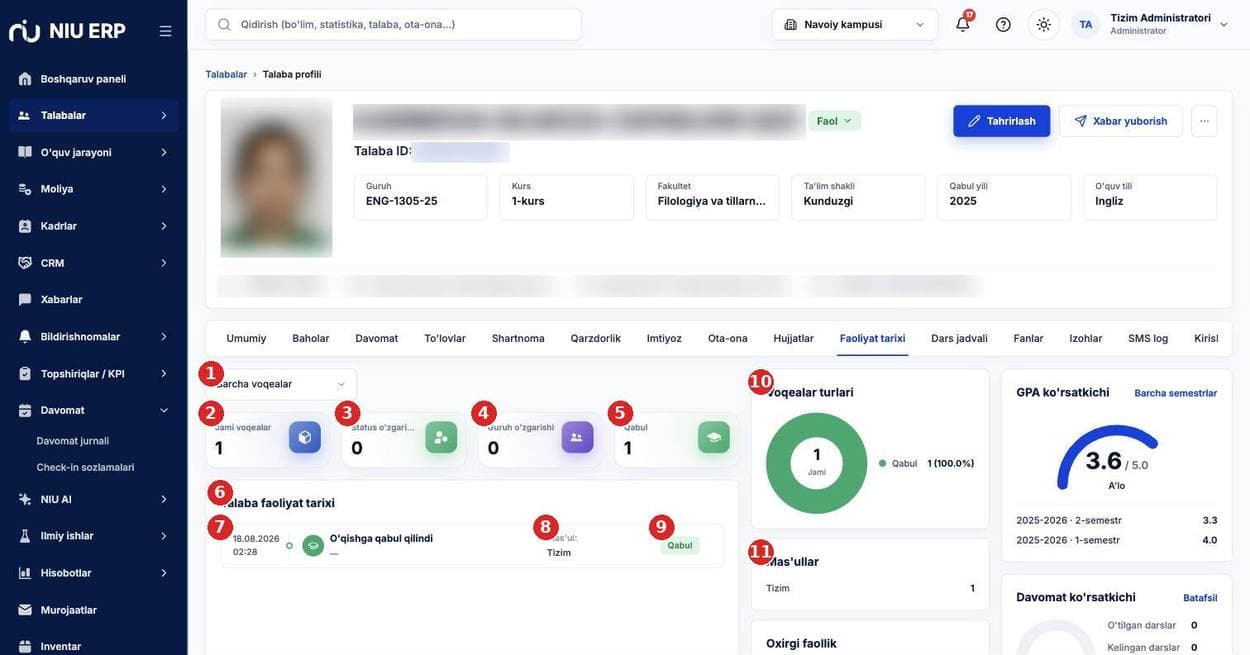Switch to the To'lovlar tab
Screen dimensions: 1250x655
pyautogui.click(x=445, y=338)
